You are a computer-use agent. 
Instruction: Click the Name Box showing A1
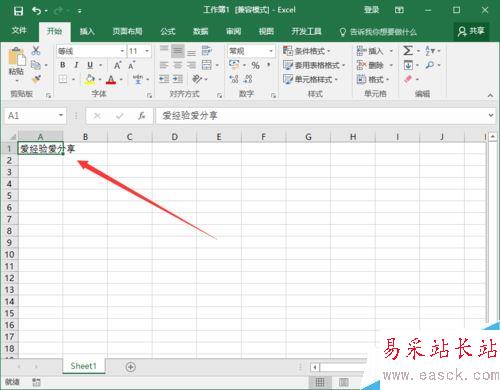point(35,116)
